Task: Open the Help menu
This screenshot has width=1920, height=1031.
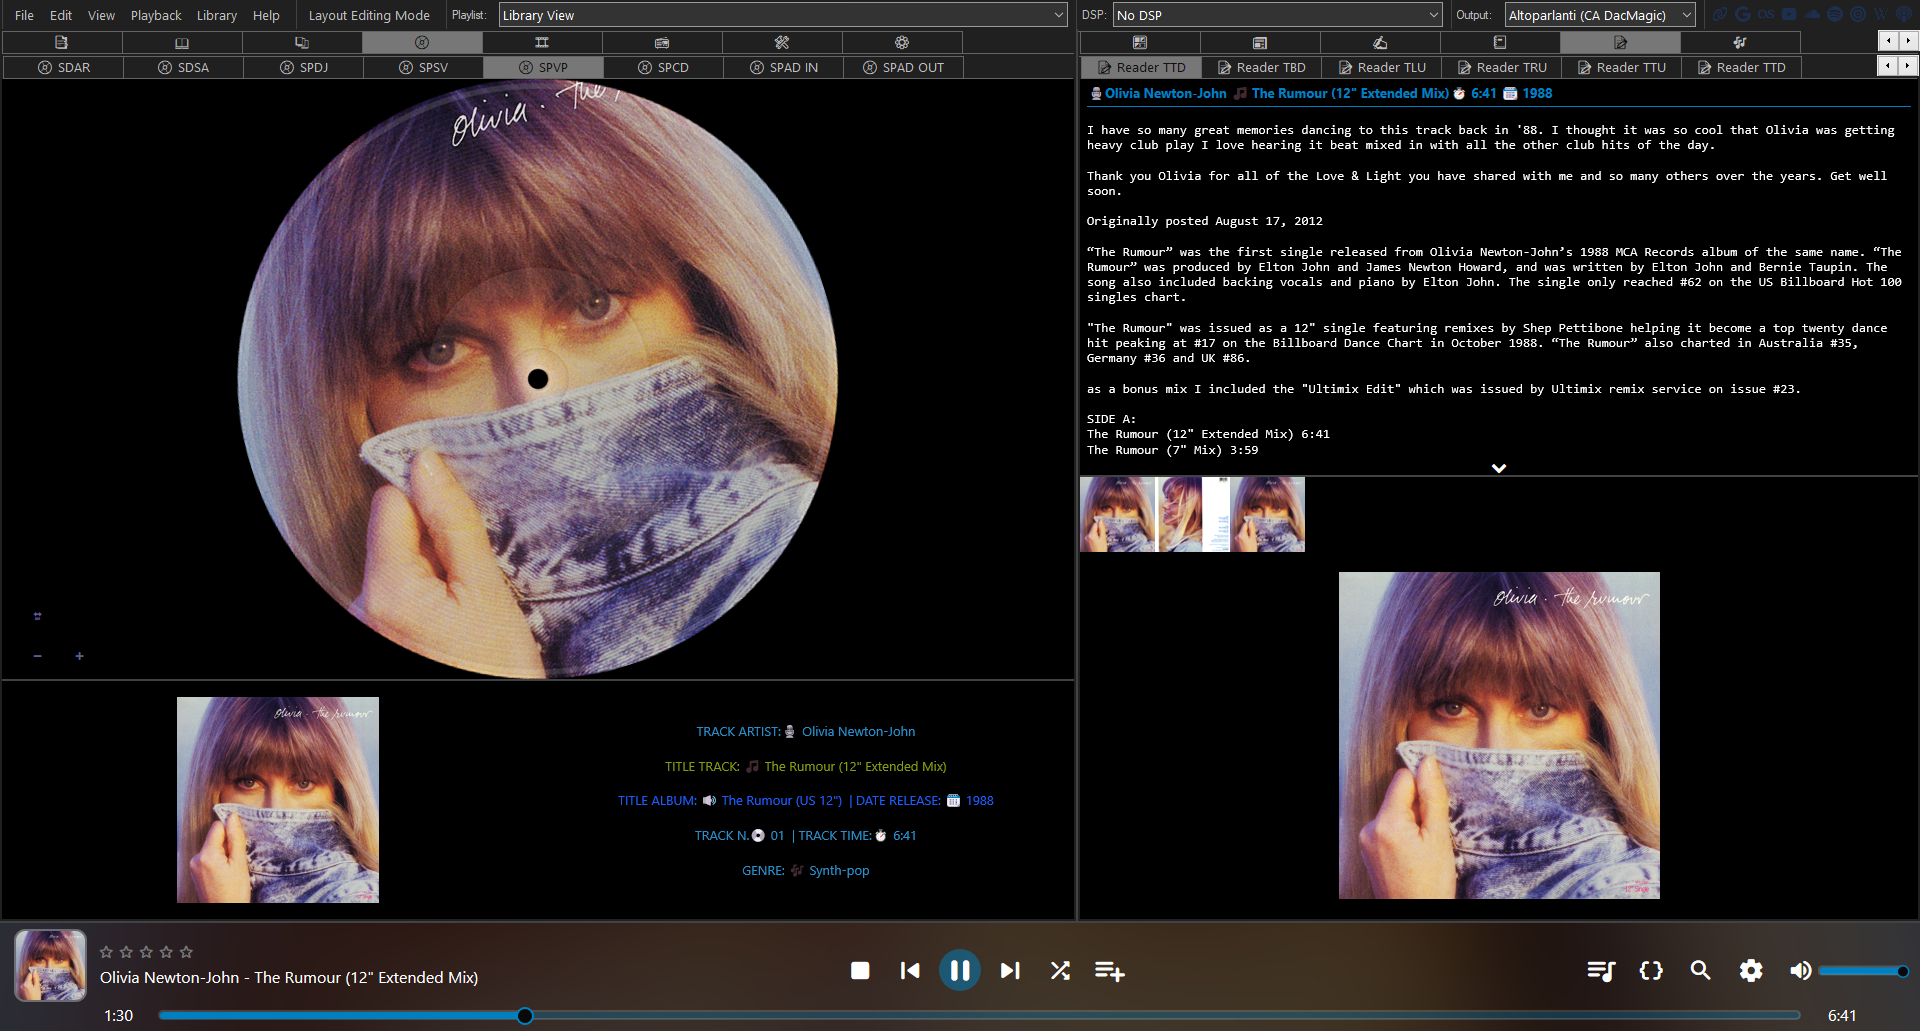Action: [266, 15]
